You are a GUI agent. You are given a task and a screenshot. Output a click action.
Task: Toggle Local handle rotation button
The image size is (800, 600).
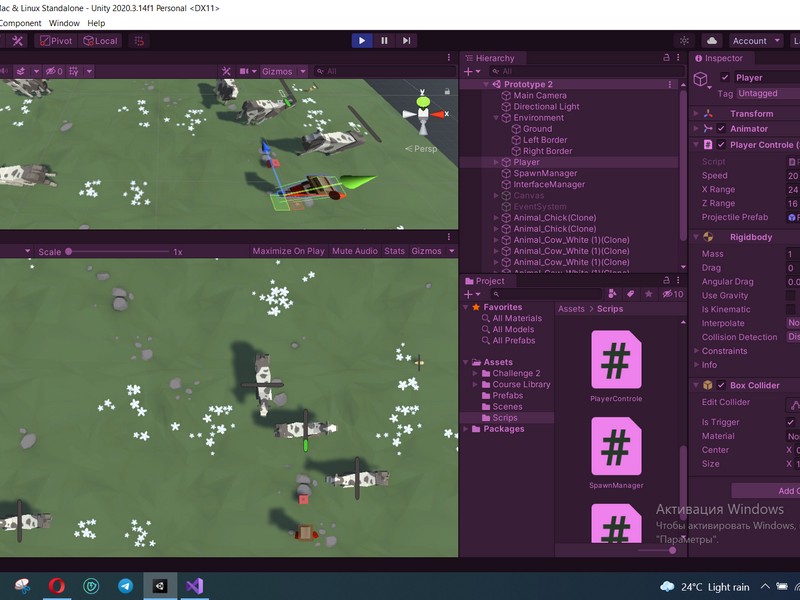tap(100, 41)
